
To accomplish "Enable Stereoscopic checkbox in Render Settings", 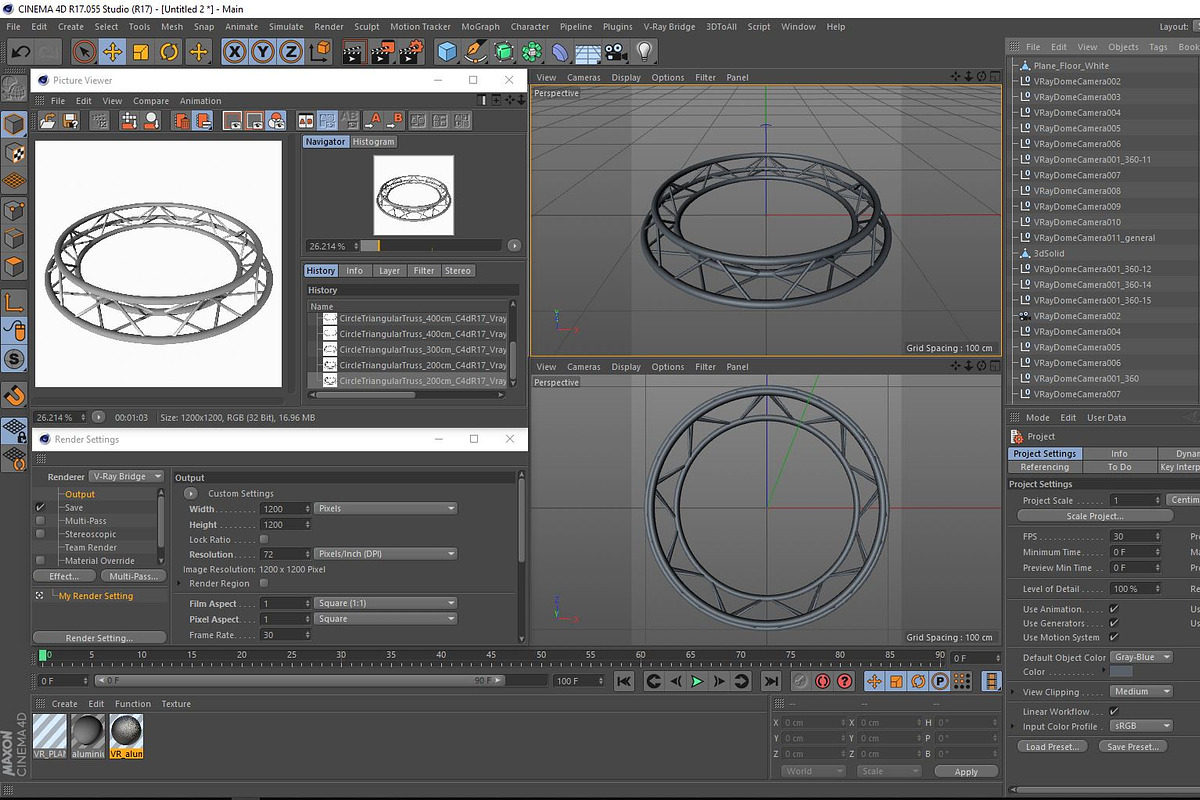I will 40,534.
